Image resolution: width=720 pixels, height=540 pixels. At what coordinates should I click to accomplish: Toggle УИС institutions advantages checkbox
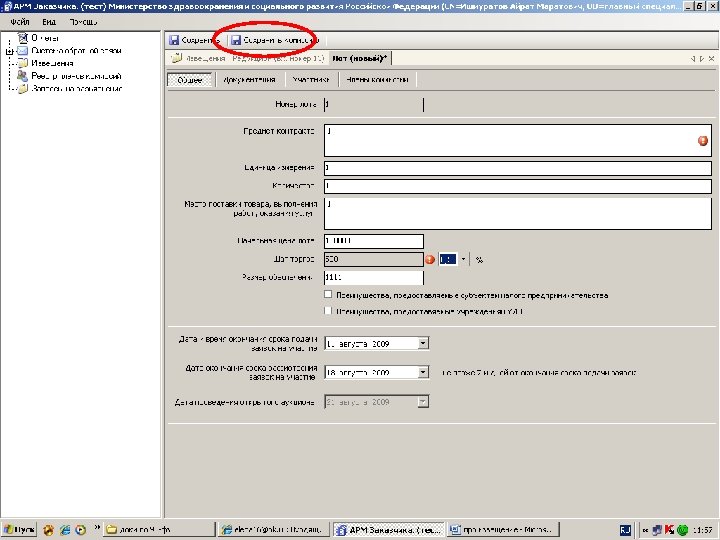[328, 311]
